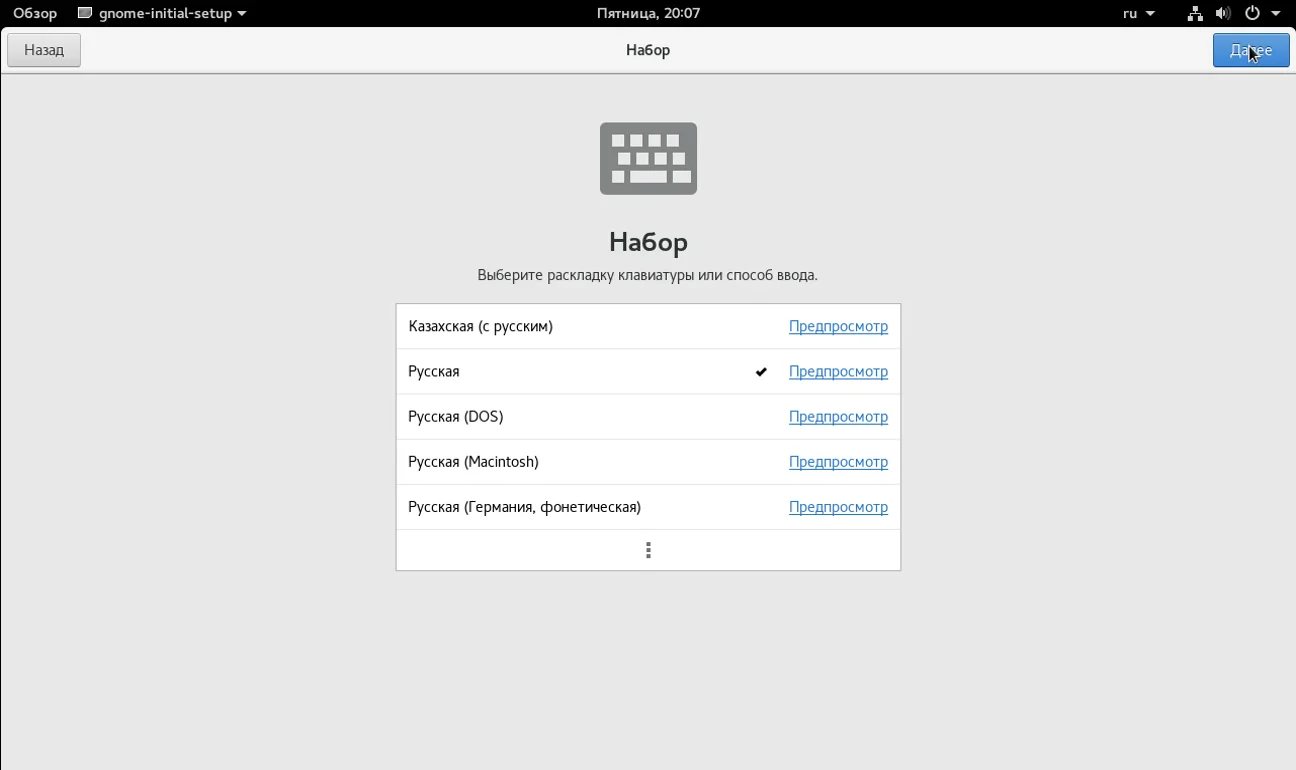Open Предпросмотр for Русская (DOS)
The height and width of the screenshot is (770, 1296).
(x=838, y=416)
